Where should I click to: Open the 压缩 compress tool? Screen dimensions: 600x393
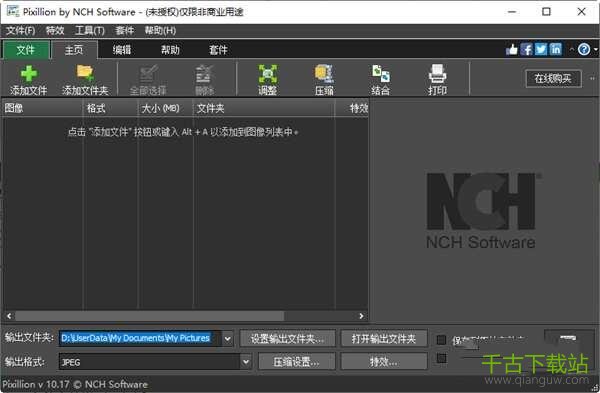pos(324,73)
